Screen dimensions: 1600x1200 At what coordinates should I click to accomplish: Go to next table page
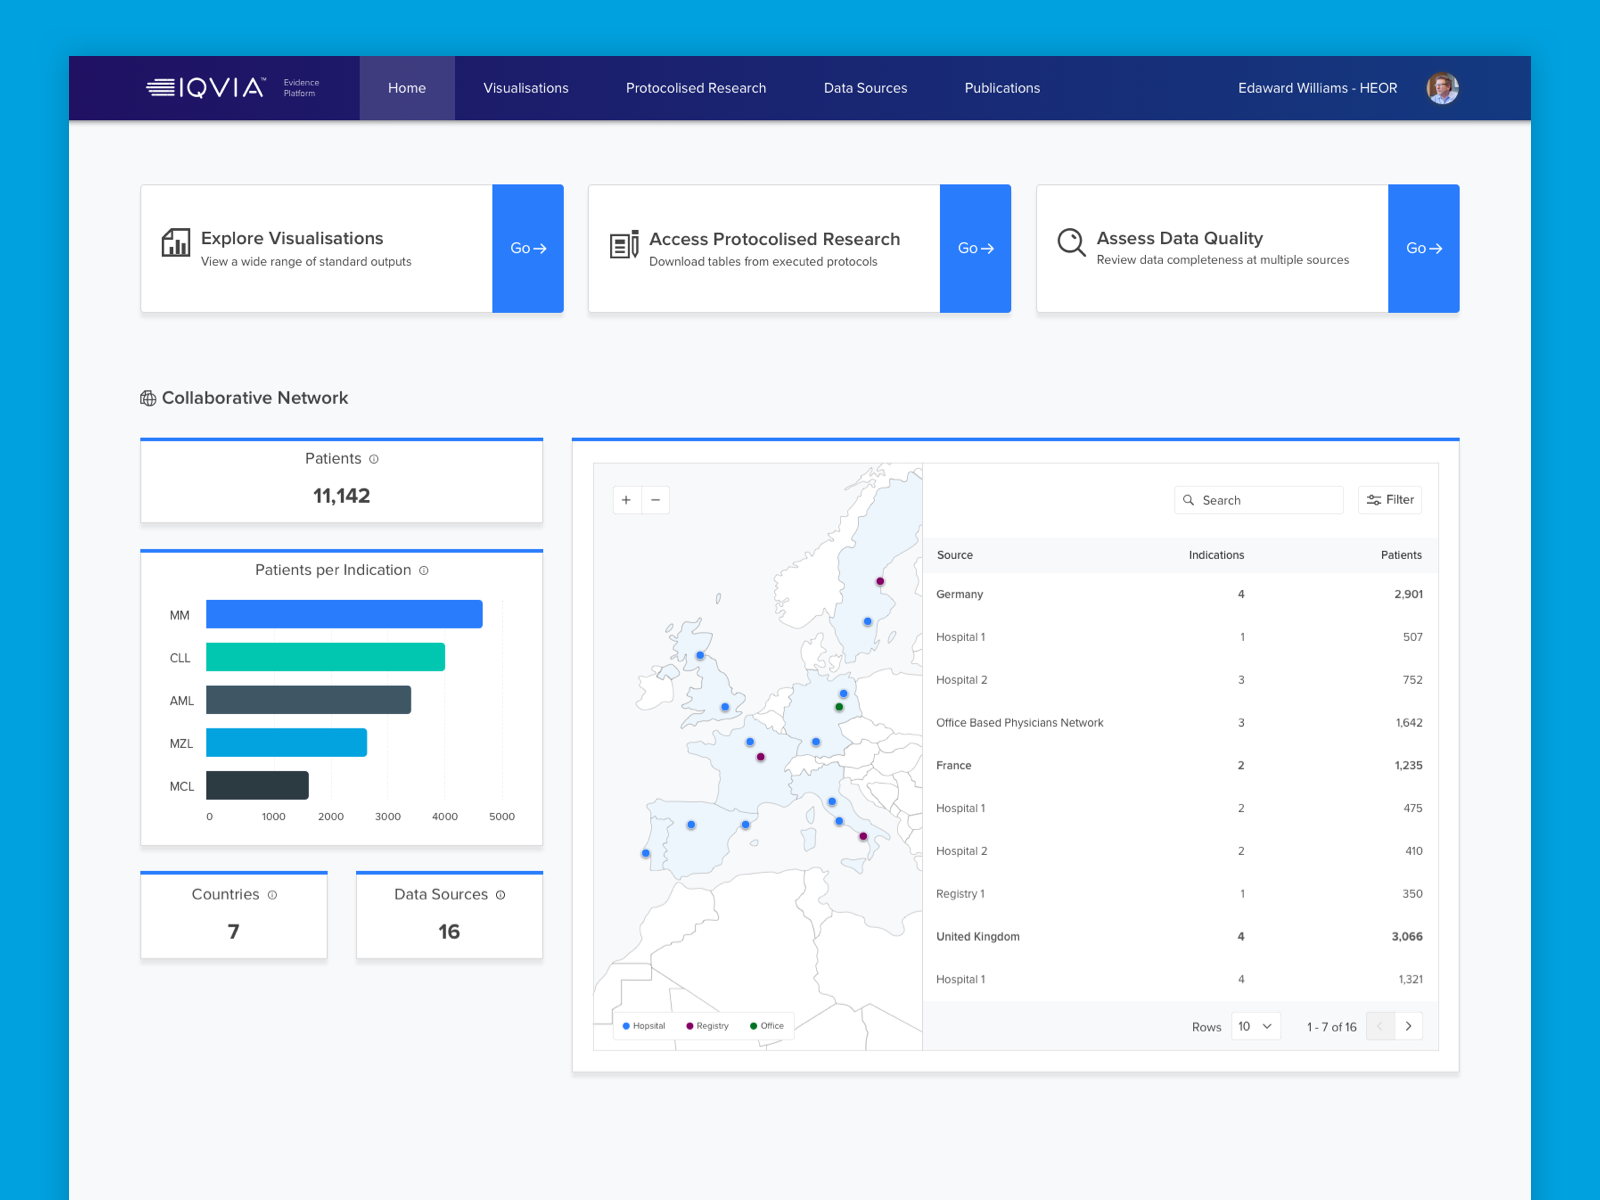pos(1408,1026)
